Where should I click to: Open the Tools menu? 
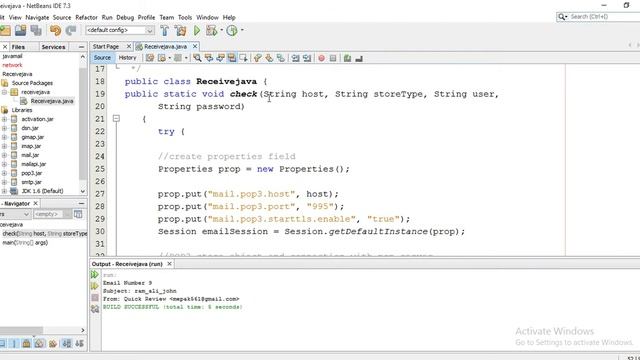(185, 18)
